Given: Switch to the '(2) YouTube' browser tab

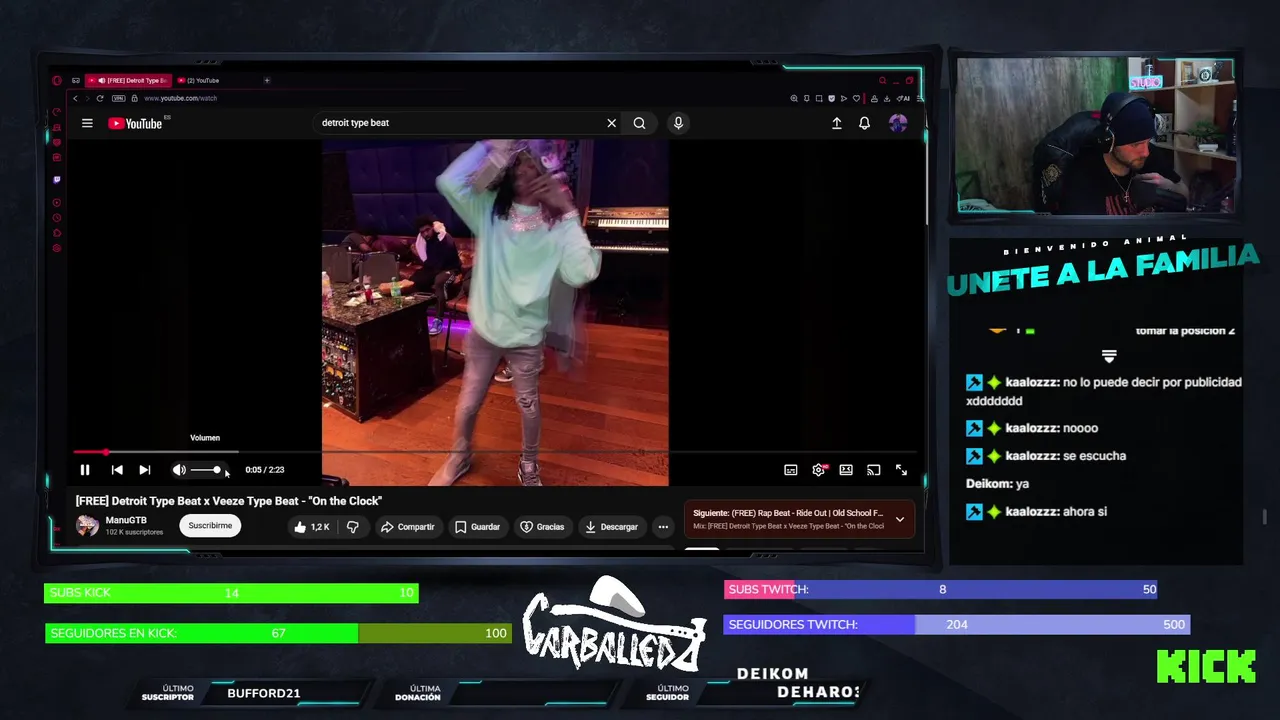Looking at the screenshot, I should (x=201, y=80).
